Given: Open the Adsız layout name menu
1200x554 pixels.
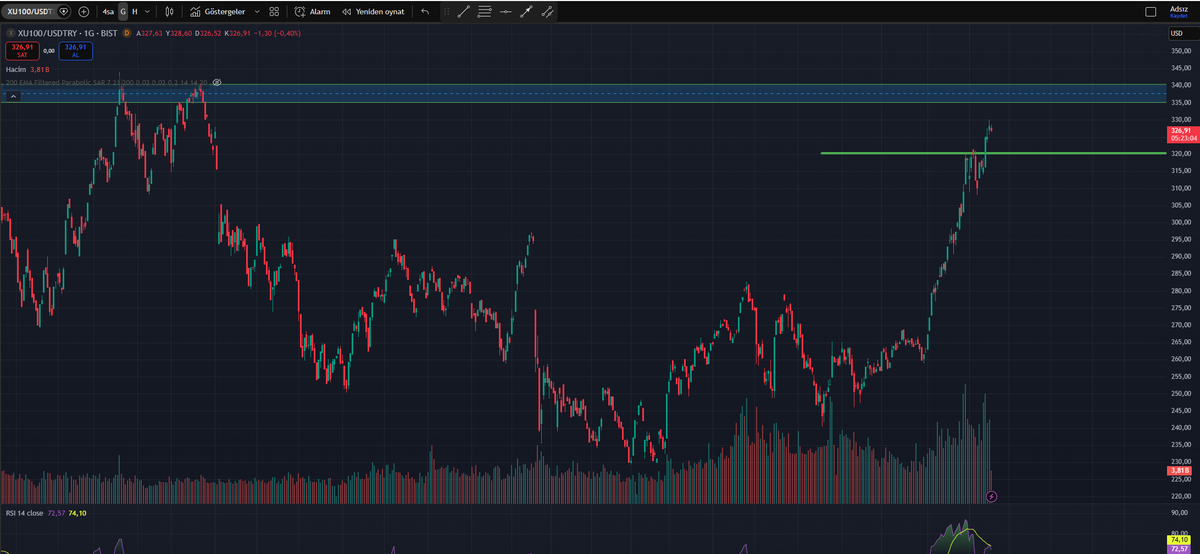Looking at the screenshot, I should pos(1178,10).
